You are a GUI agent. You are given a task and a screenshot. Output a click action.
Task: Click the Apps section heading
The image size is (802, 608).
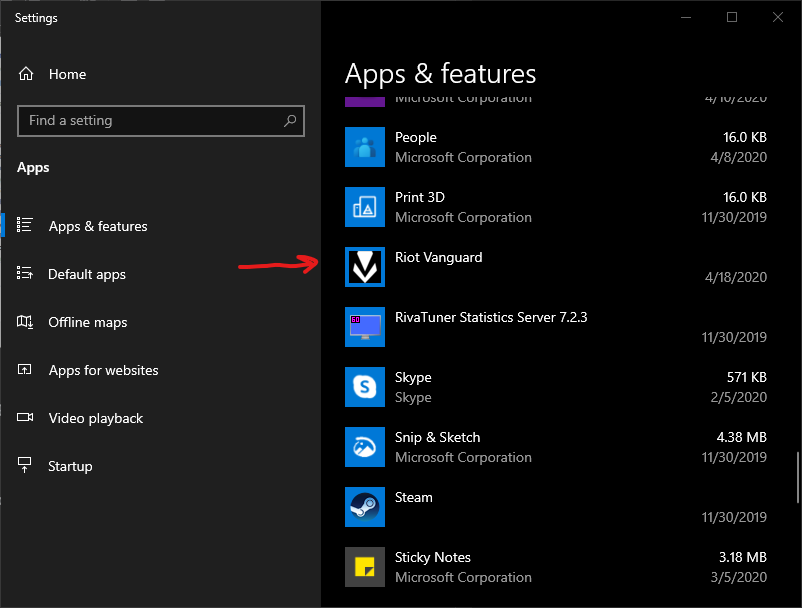33,168
